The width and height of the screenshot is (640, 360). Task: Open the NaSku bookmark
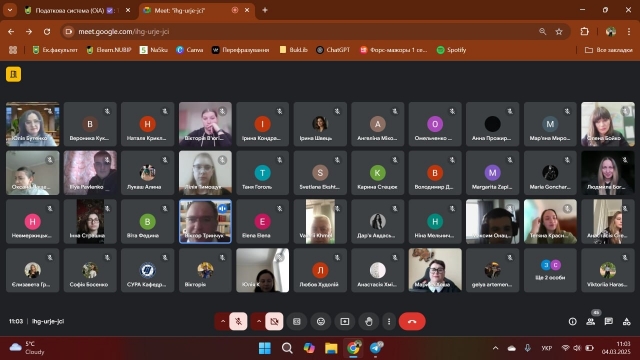154,50
